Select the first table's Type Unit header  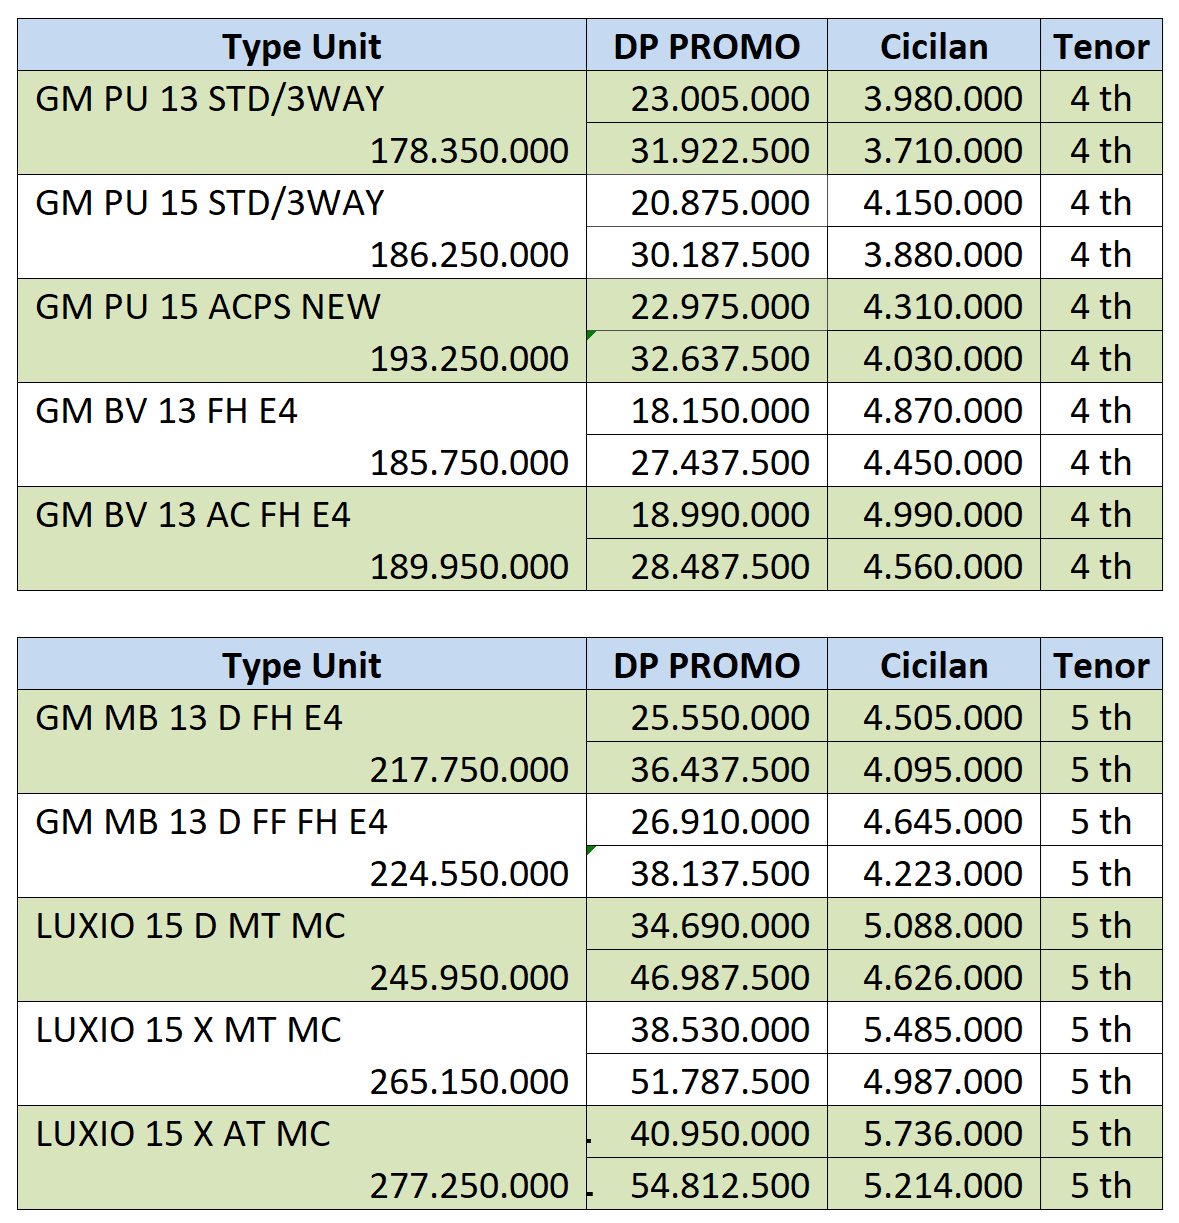(x=302, y=46)
